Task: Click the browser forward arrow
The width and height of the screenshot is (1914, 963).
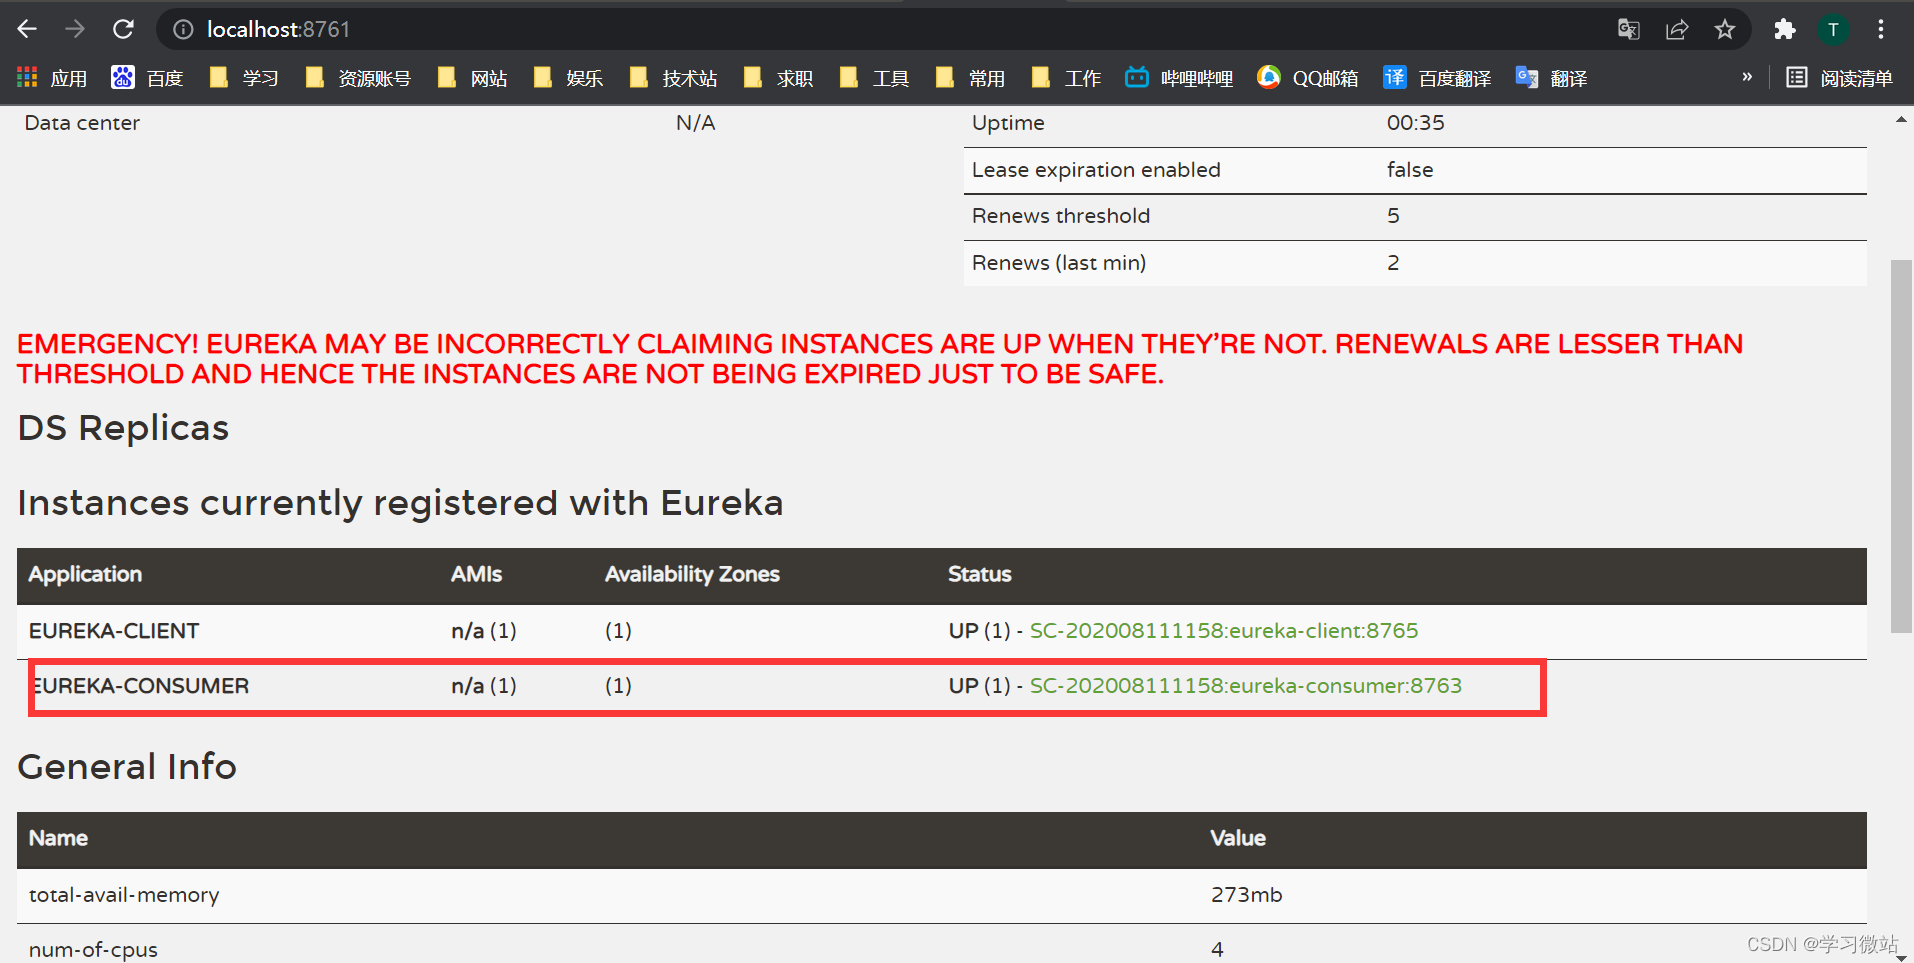Action: pyautogui.click(x=75, y=29)
